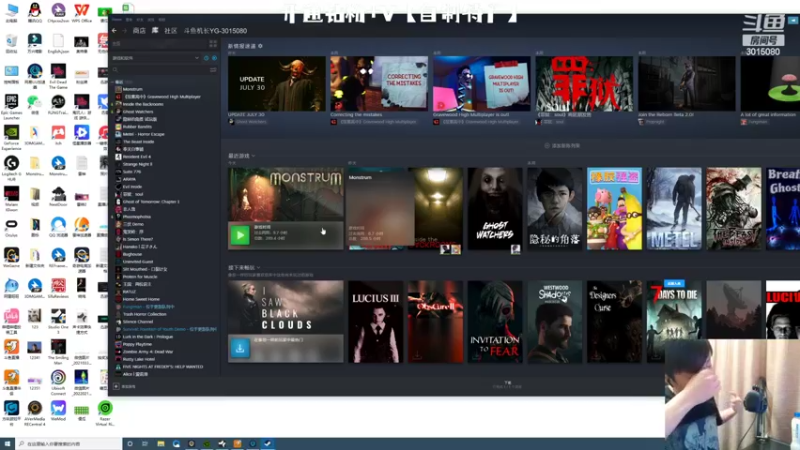
Task: Open the 社区 community tab
Action: click(x=170, y=31)
